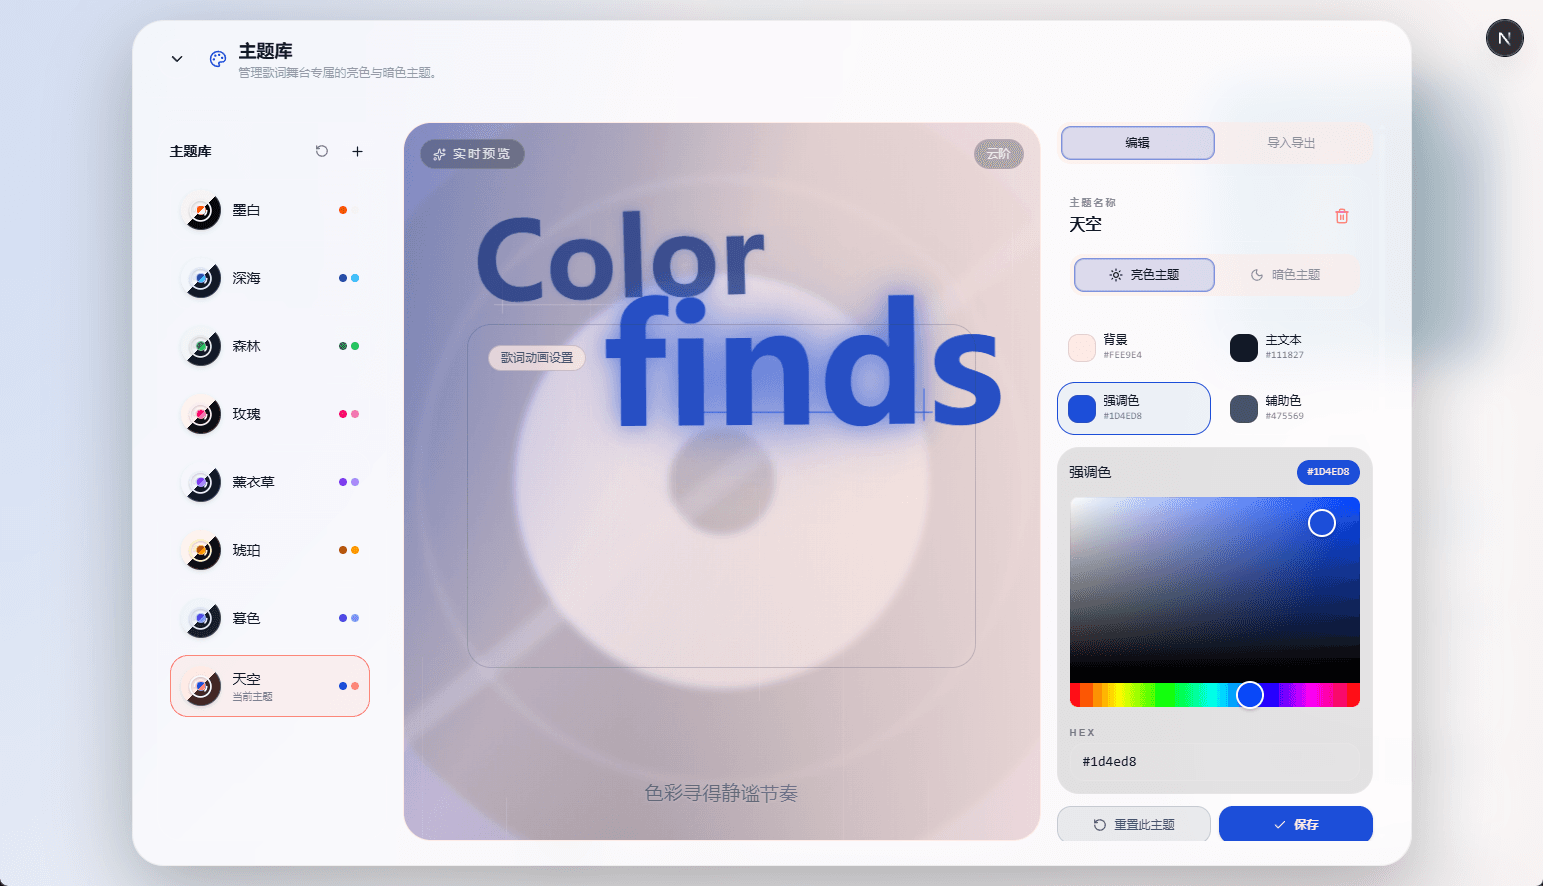Add a new theme with plus icon
This screenshot has width=1543, height=886.
[x=357, y=151]
